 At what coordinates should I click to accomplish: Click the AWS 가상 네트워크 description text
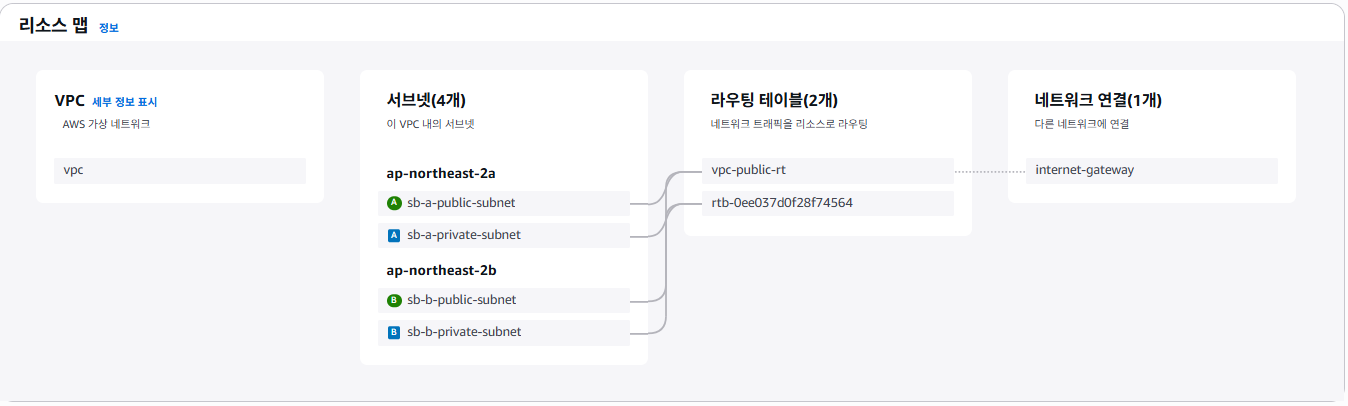tap(106, 125)
